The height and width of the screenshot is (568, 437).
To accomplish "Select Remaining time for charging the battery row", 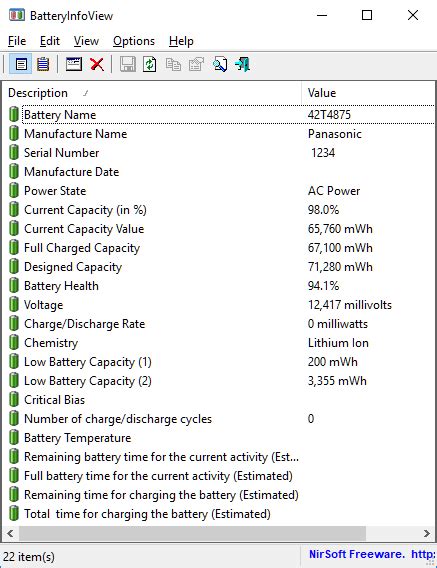I will coord(218,494).
